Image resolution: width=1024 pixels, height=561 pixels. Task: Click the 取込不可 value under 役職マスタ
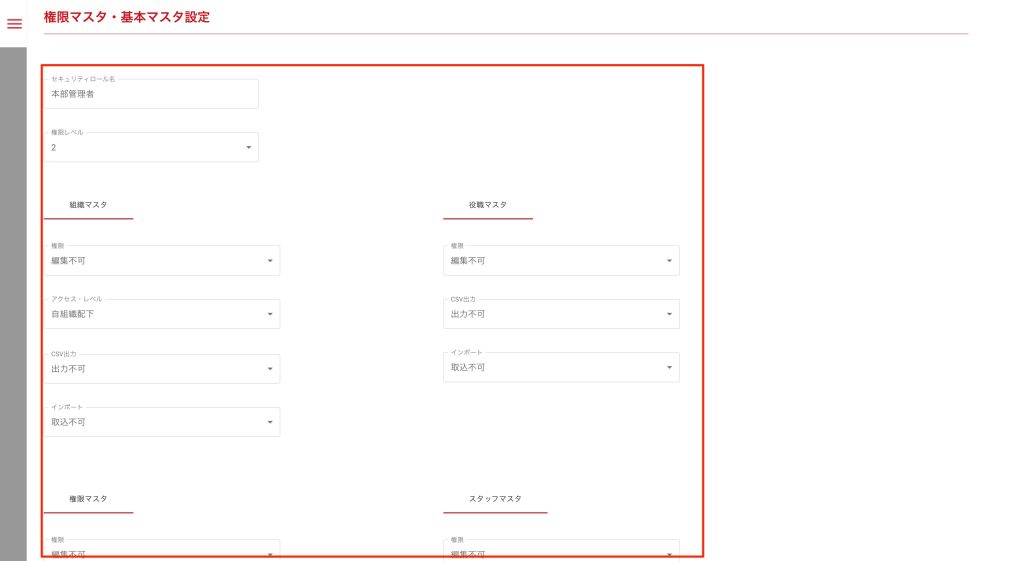click(x=469, y=368)
